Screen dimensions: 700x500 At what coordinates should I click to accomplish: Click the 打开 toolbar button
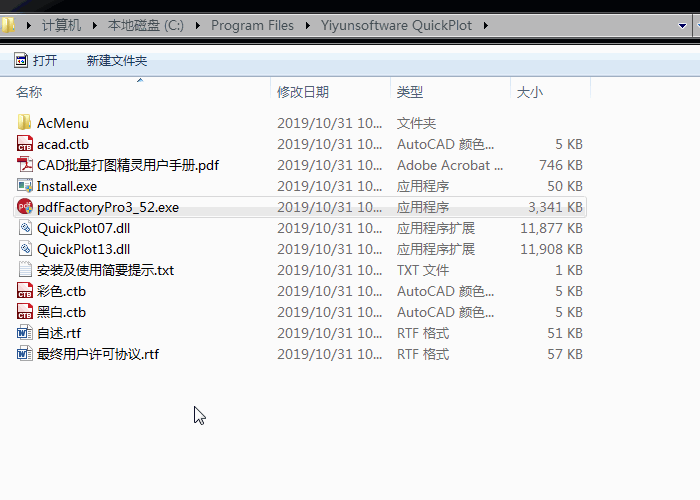[36, 60]
